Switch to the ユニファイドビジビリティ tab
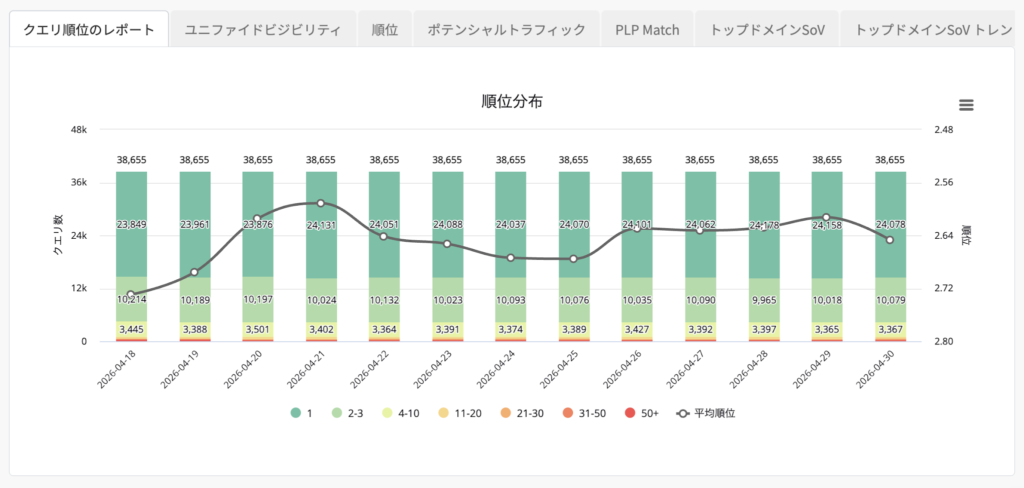This screenshot has height=488, width=1024. coord(263,29)
